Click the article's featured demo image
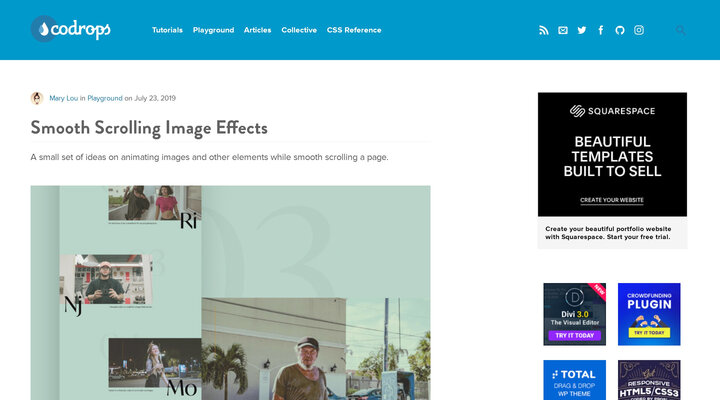This screenshot has height=400, width=720. [x=231, y=293]
